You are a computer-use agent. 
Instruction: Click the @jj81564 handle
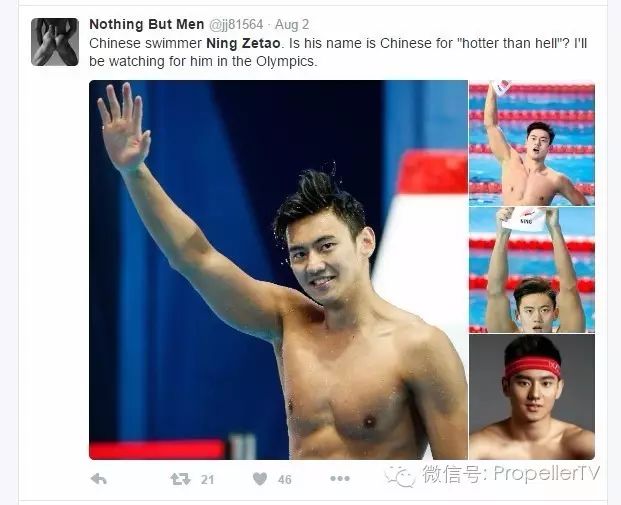pyautogui.click(x=236, y=25)
